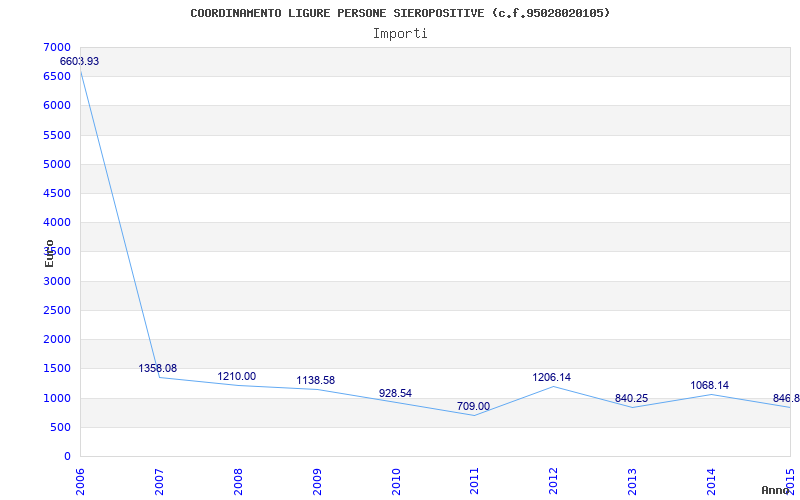This screenshot has height=500, width=800.
Task: Click the 4500 y-axis tick label
Action: tap(58, 193)
